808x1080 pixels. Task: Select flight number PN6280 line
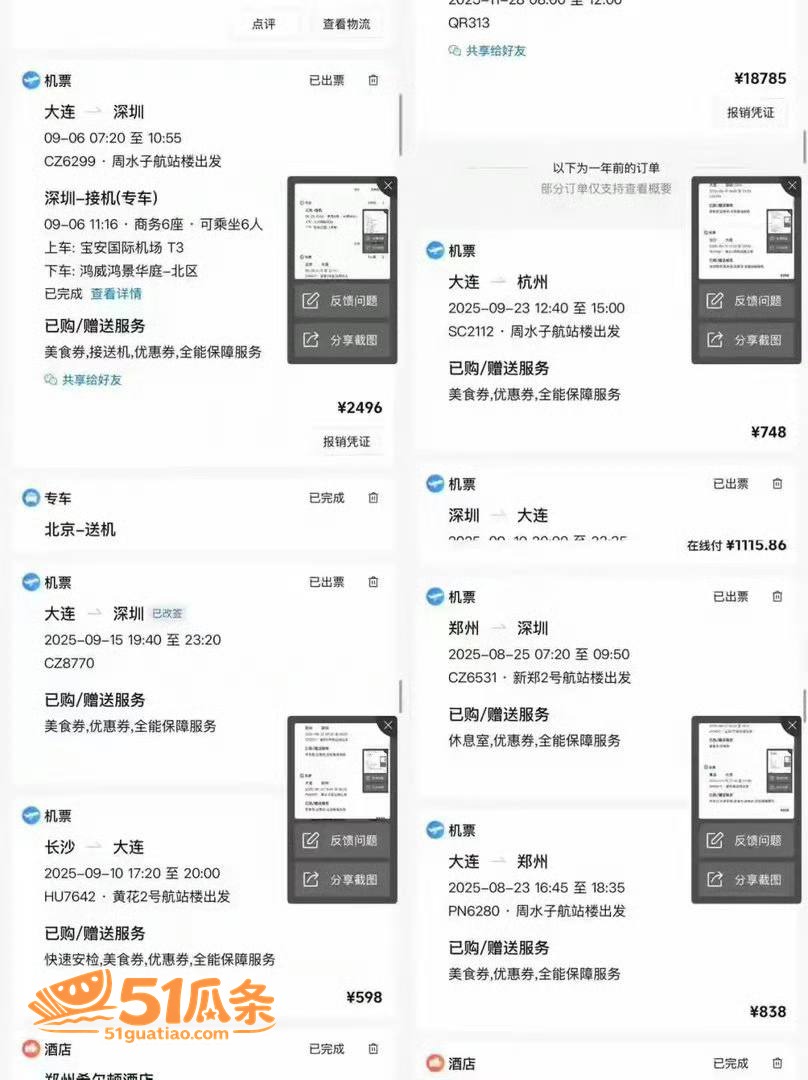[x=537, y=911]
